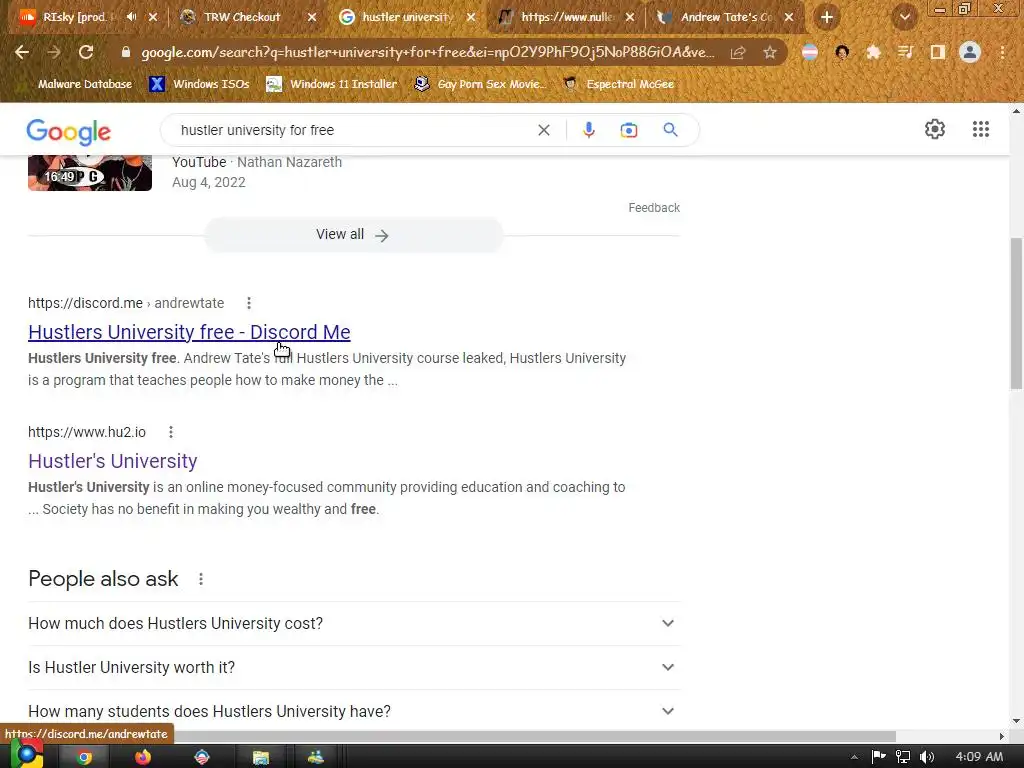Open the volume tray icon
Screen dimensions: 1024x768
(926, 757)
